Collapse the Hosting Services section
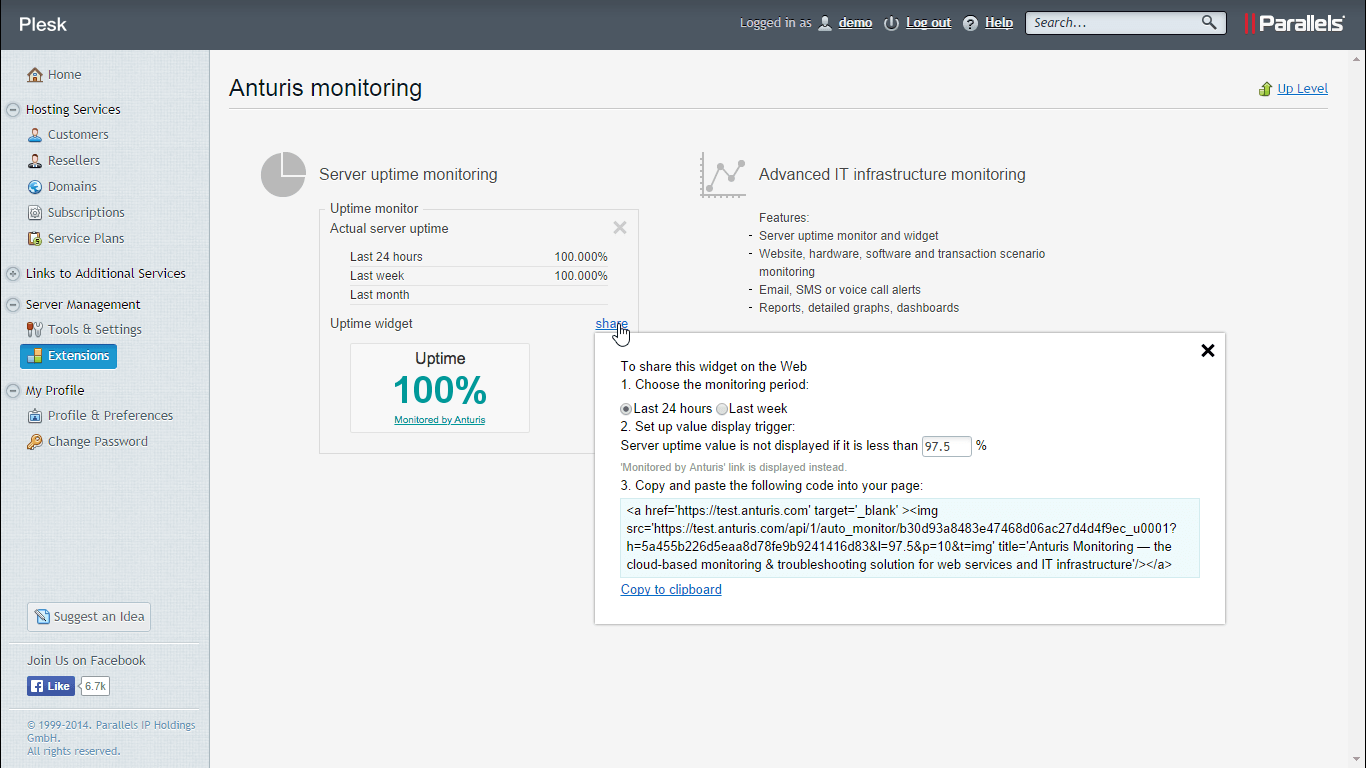This screenshot has width=1366, height=768. point(13,110)
